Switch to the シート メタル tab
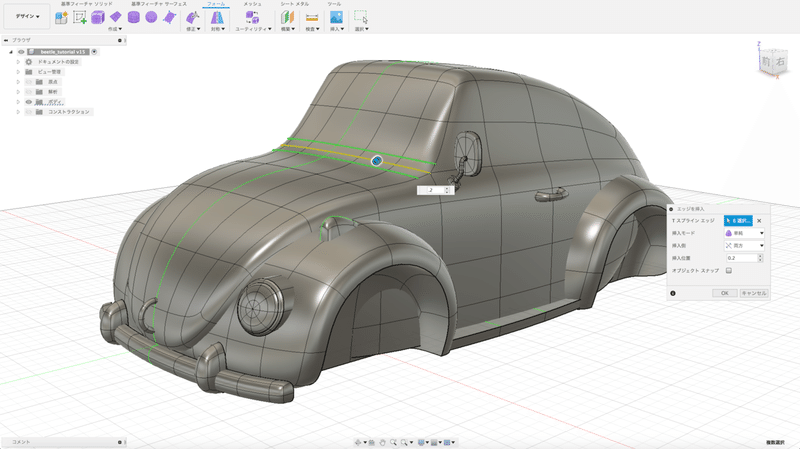This screenshot has height=449, width=800. coord(294,4)
